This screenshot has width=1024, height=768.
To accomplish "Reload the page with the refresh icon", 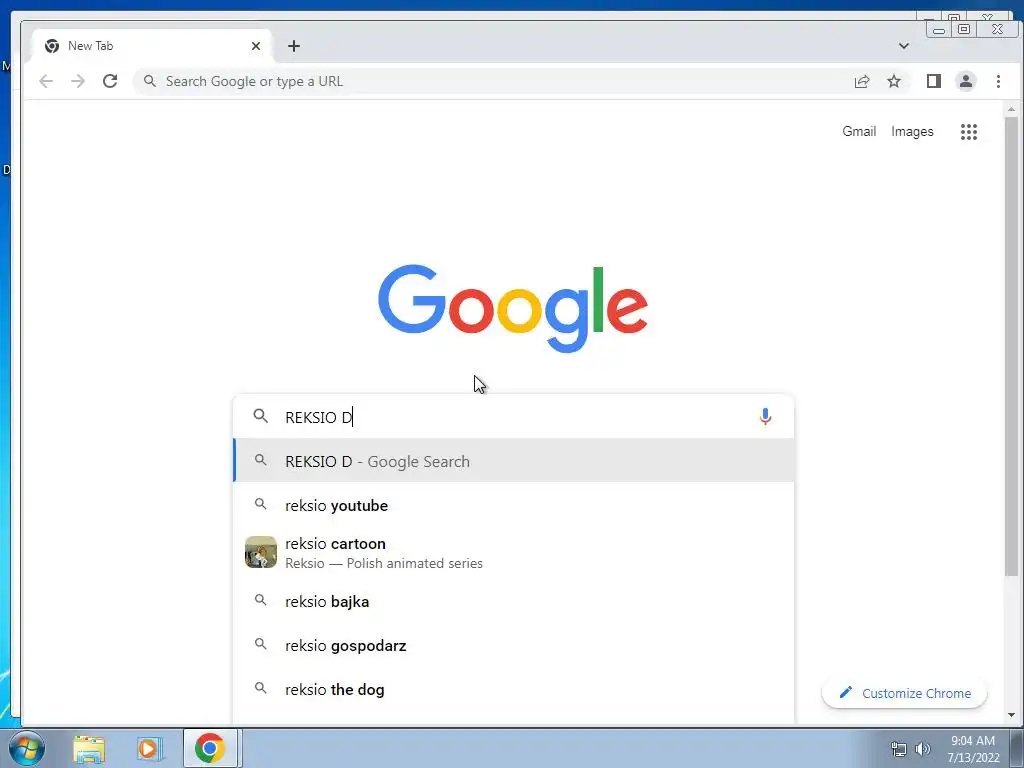I will (110, 81).
